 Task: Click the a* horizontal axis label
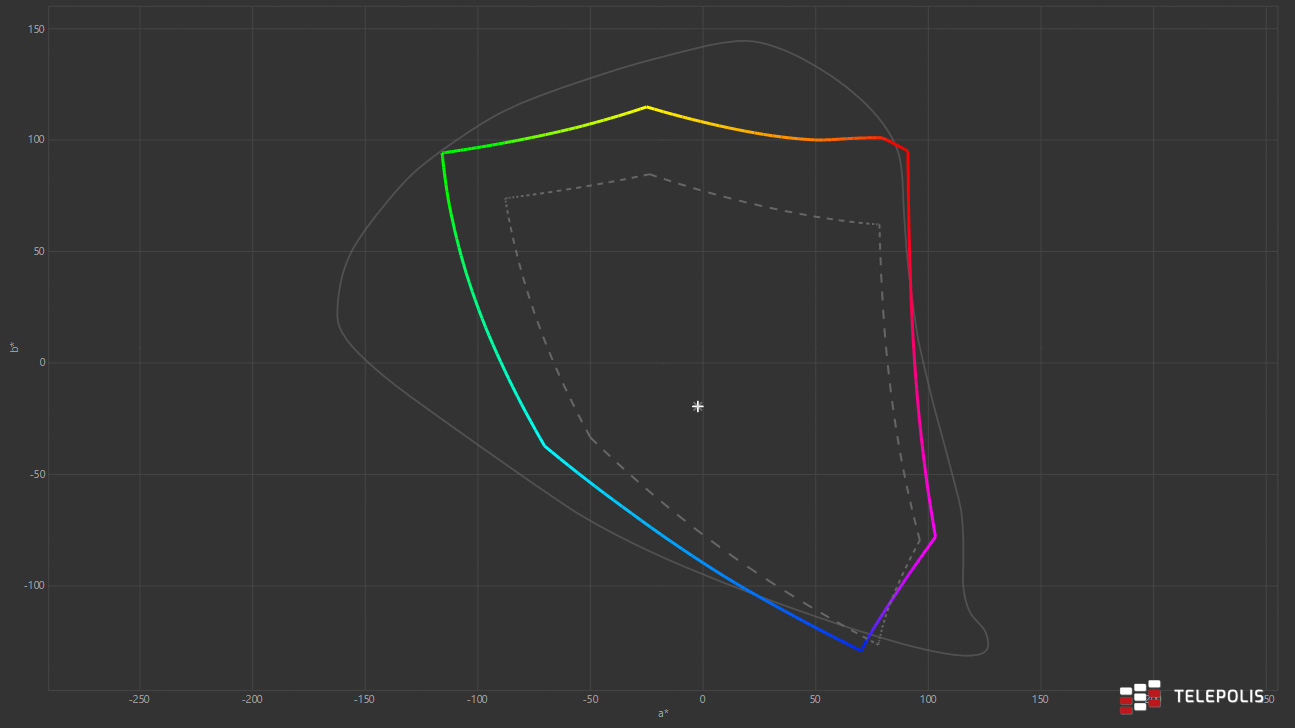[663, 713]
